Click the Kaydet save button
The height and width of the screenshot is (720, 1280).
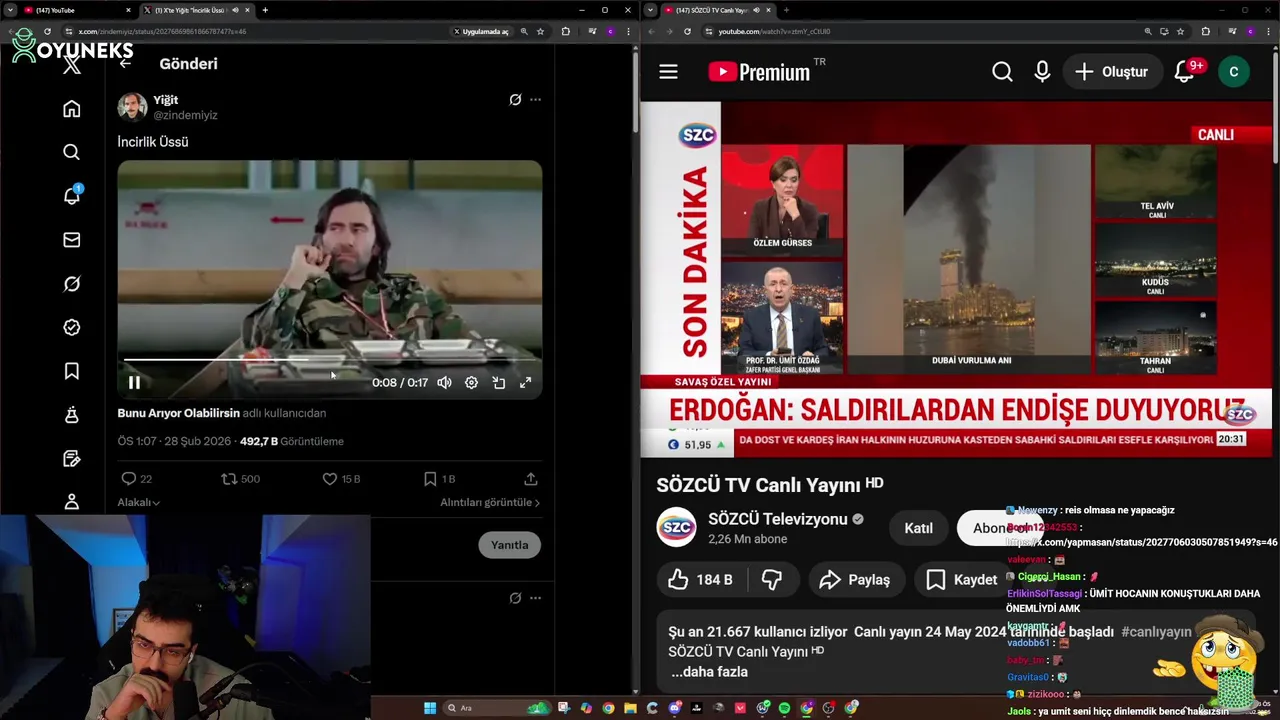(963, 579)
